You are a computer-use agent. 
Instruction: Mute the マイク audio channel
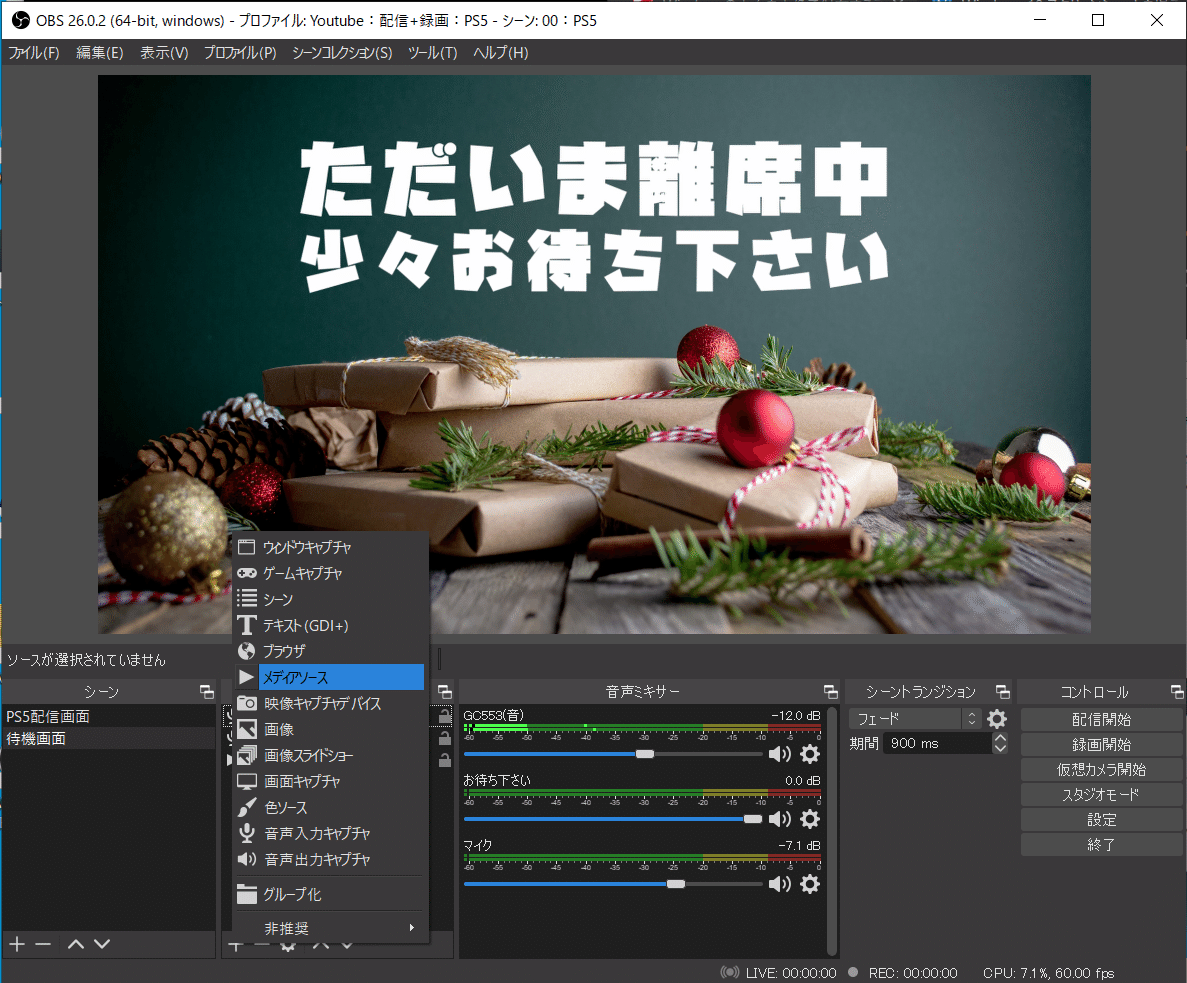(779, 884)
